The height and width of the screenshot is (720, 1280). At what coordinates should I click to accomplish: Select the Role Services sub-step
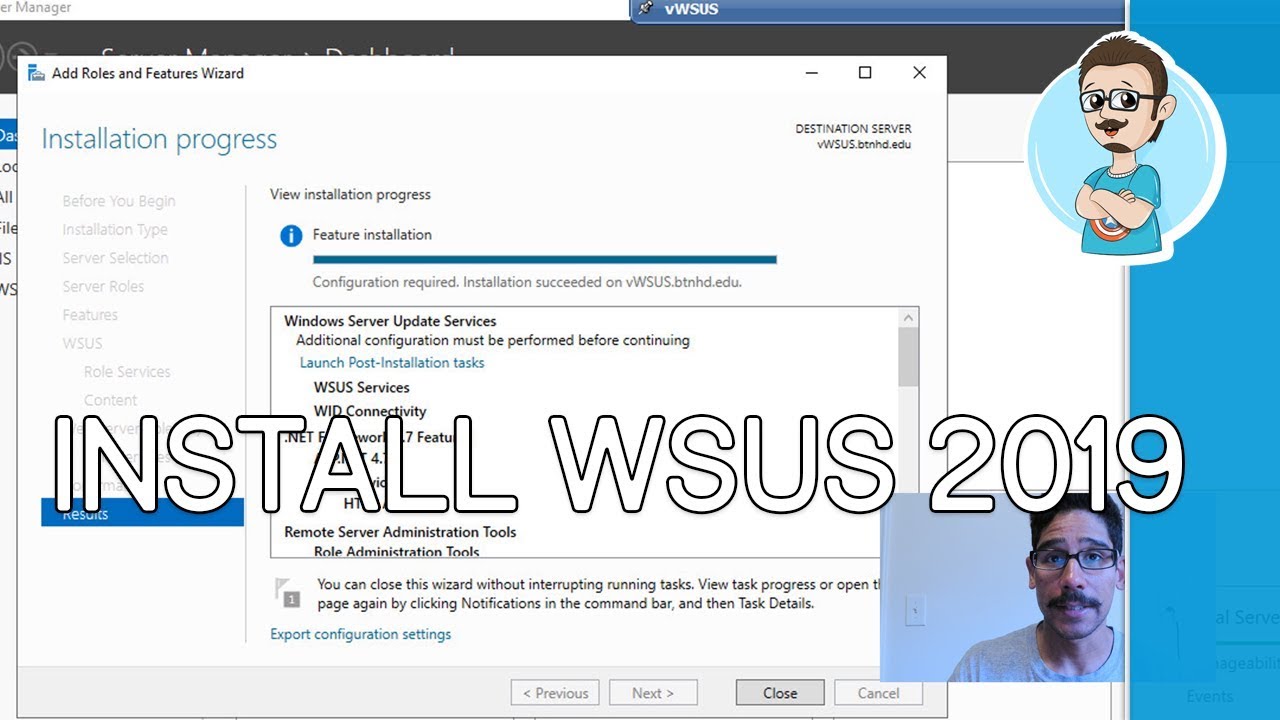[127, 371]
